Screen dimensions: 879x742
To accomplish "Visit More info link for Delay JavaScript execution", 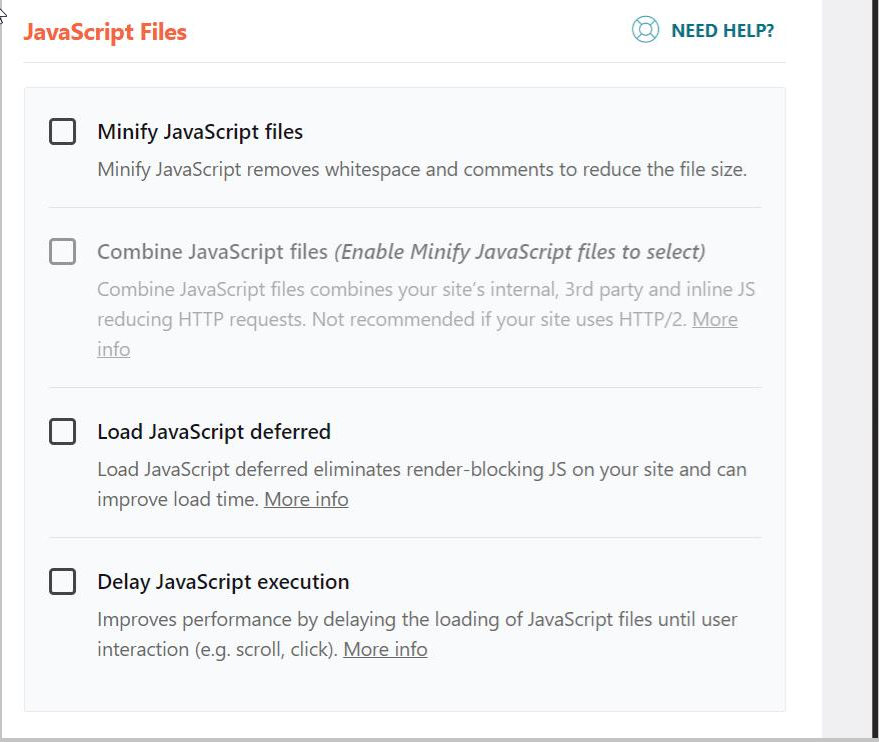I will [385, 649].
